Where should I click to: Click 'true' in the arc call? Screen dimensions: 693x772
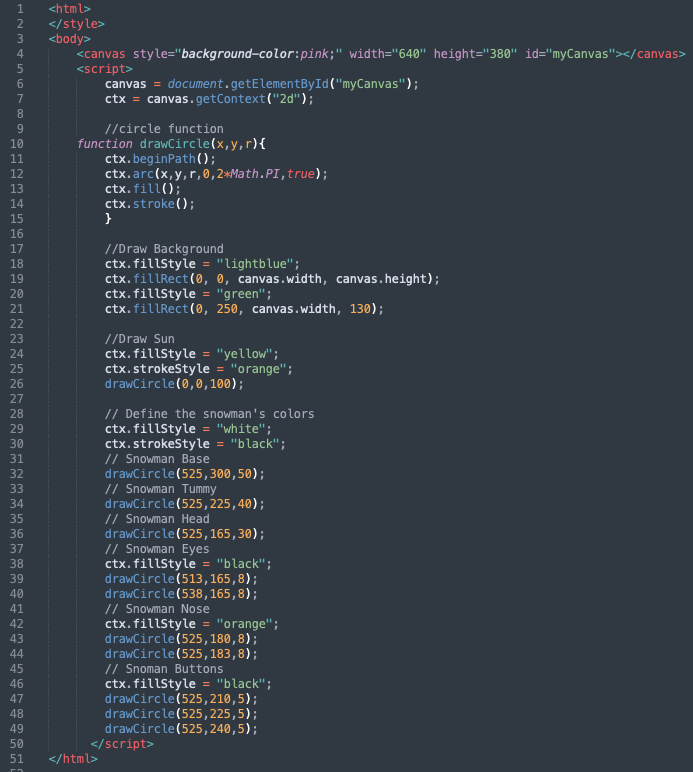tap(301, 174)
